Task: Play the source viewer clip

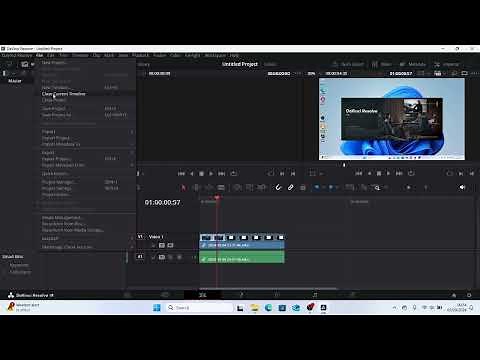Action: [211, 174]
